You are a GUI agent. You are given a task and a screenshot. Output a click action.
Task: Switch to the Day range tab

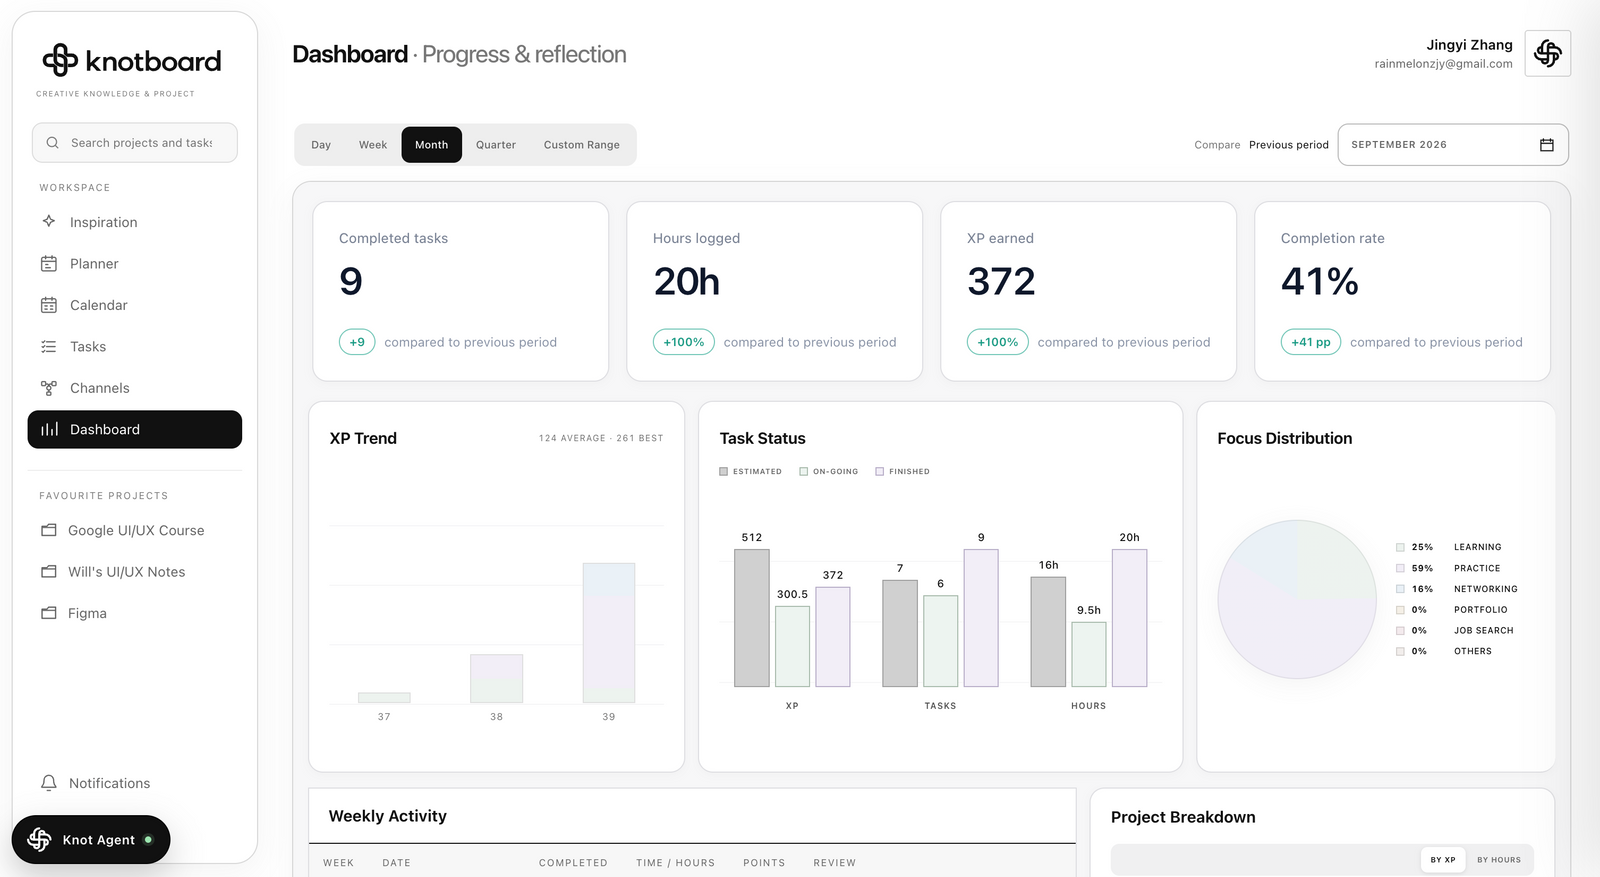pyautogui.click(x=321, y=145)
